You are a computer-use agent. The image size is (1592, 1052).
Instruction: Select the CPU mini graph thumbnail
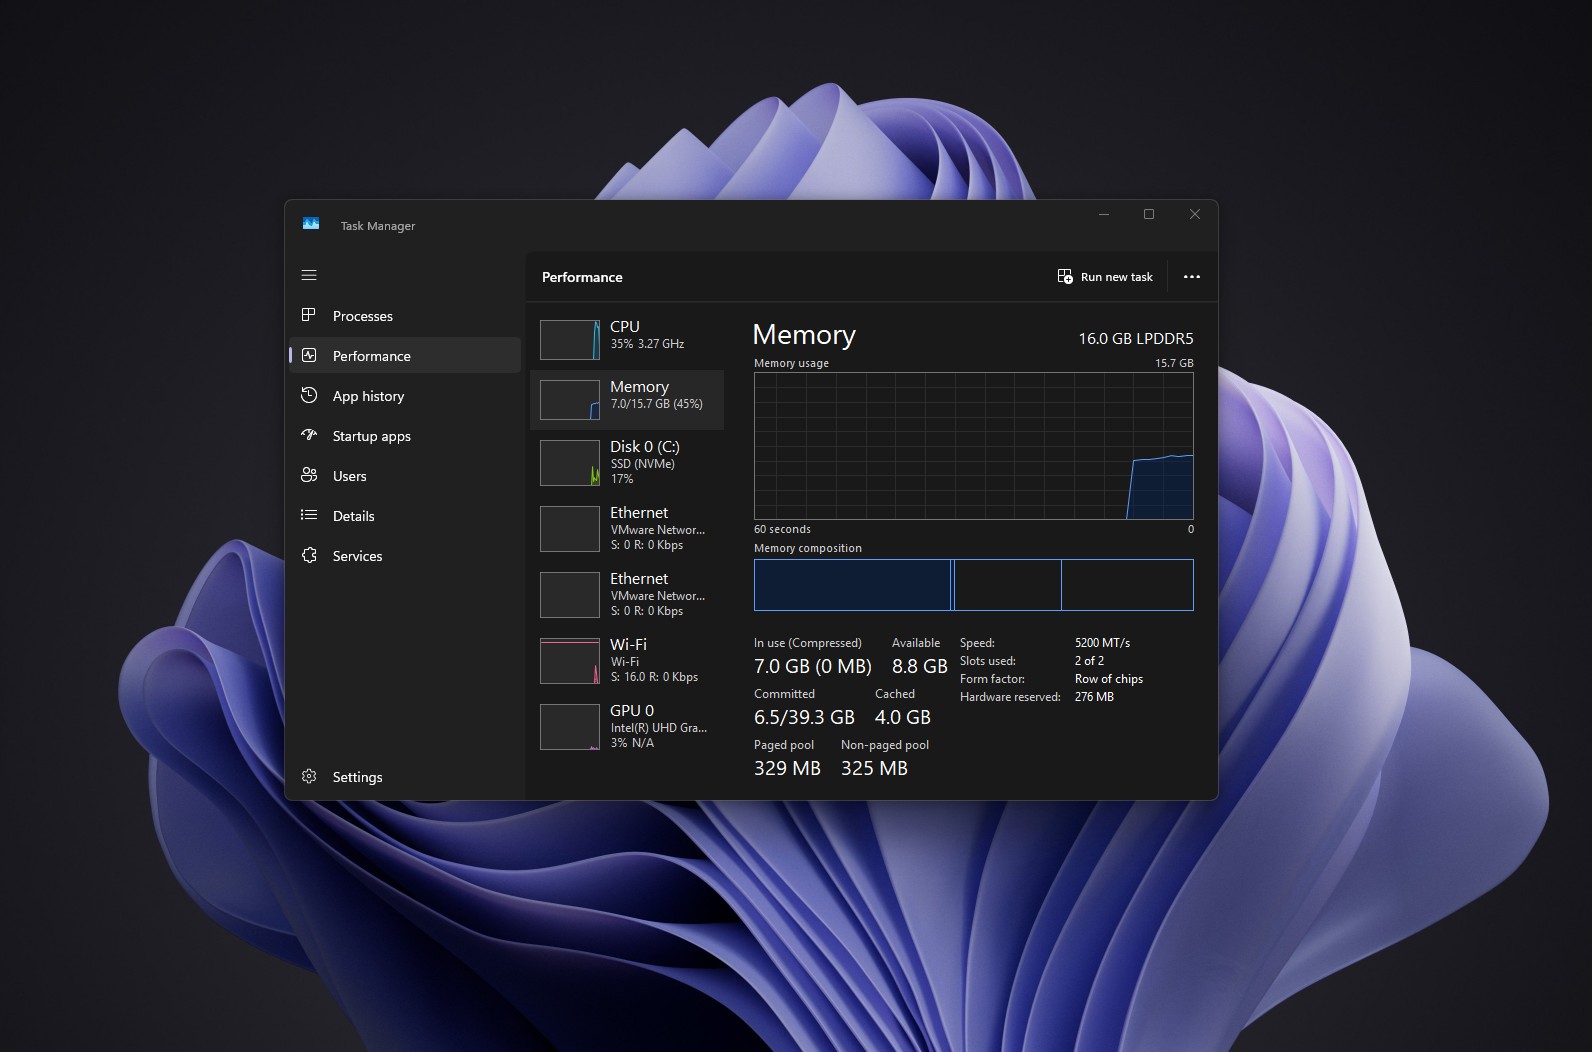point(570,340)
